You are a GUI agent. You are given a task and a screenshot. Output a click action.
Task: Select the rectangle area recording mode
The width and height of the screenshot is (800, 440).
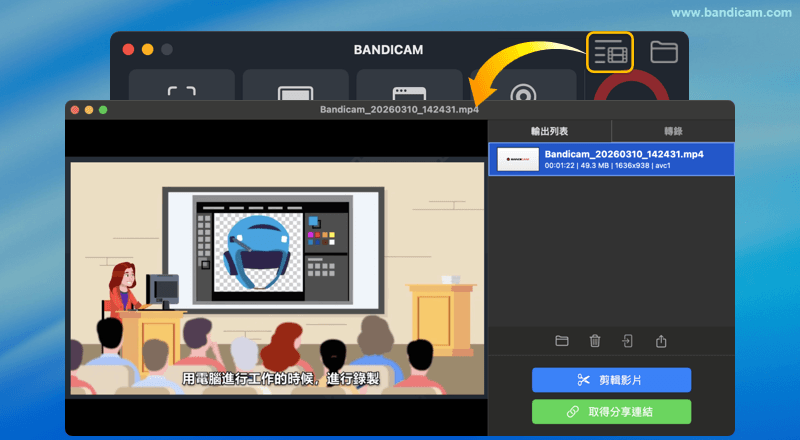click(x=181, y=88)
